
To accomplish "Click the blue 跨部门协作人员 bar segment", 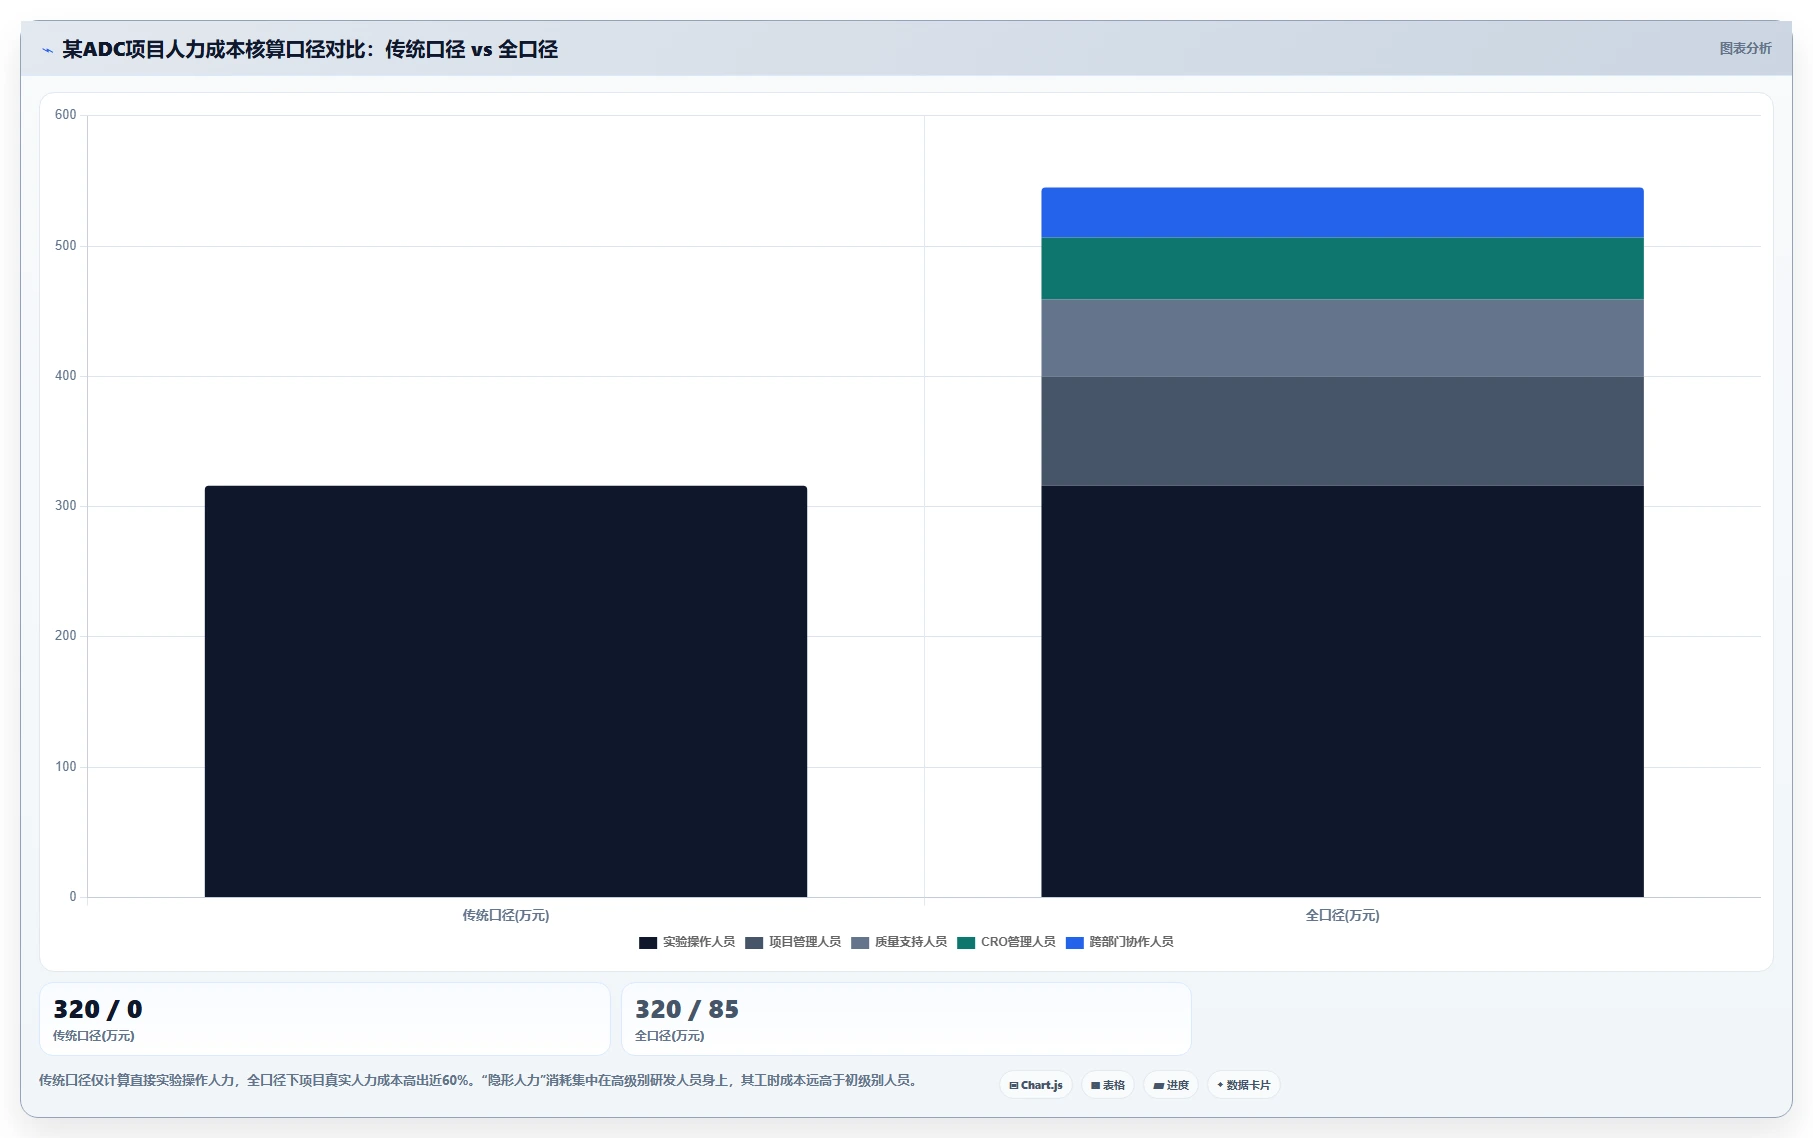I will (1342, 212).
